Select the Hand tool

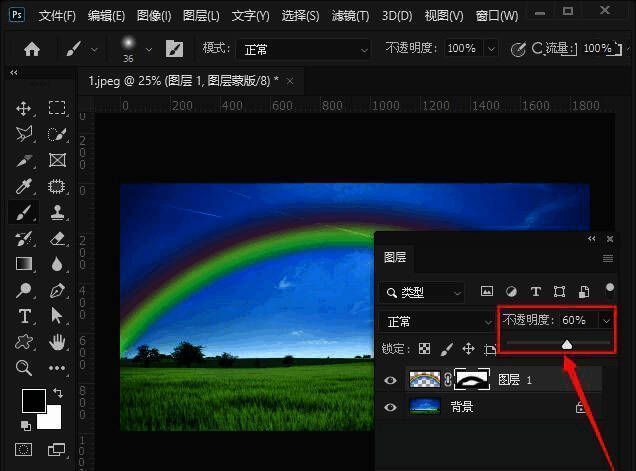[57, 342]
